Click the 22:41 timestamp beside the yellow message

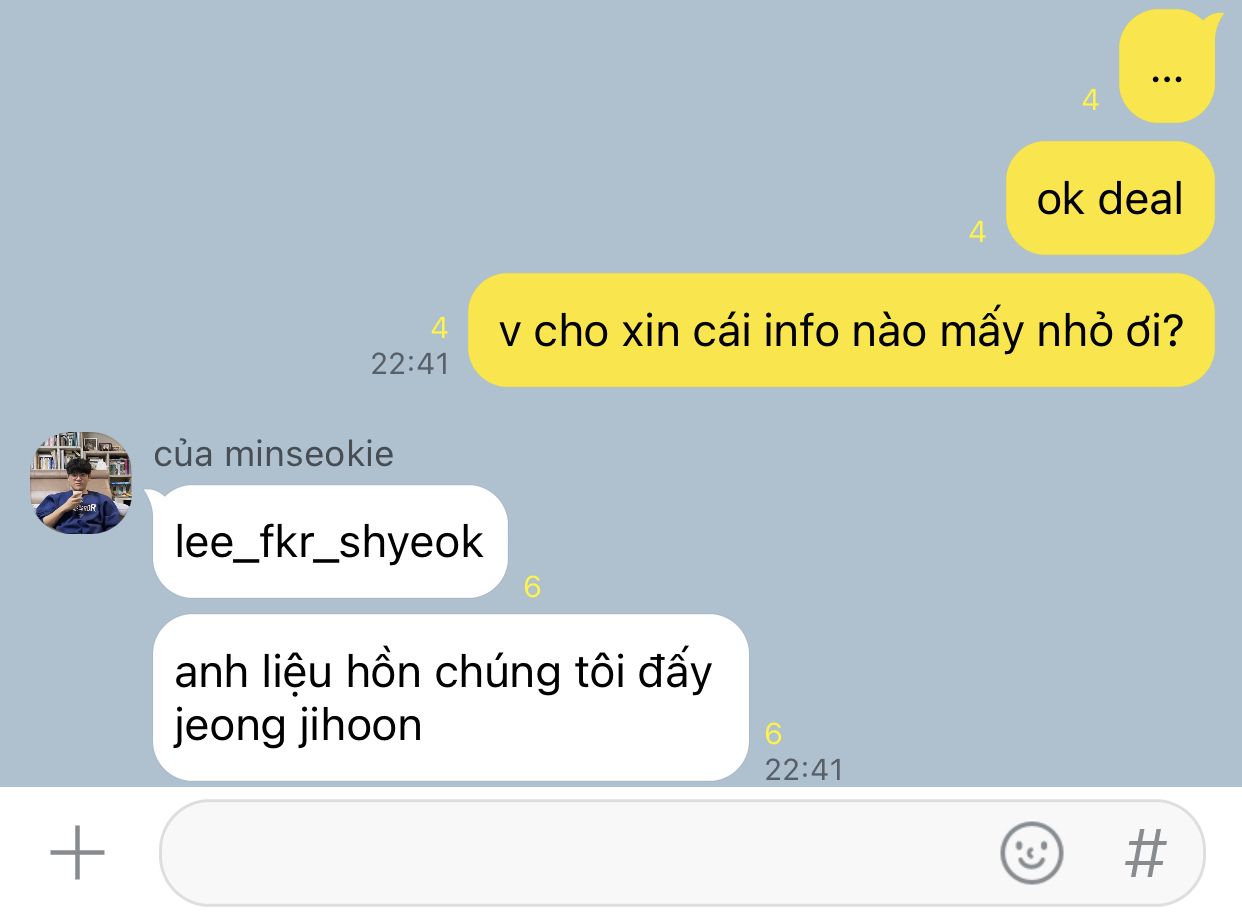(410, 363)
